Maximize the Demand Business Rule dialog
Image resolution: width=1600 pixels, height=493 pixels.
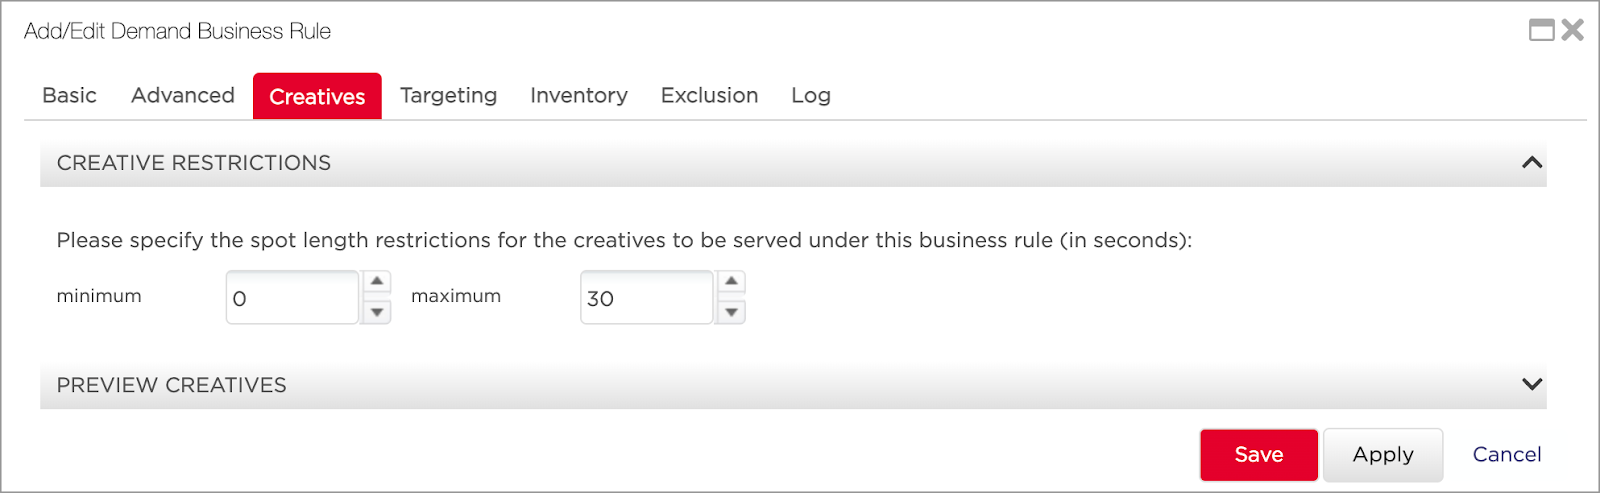1542,30
